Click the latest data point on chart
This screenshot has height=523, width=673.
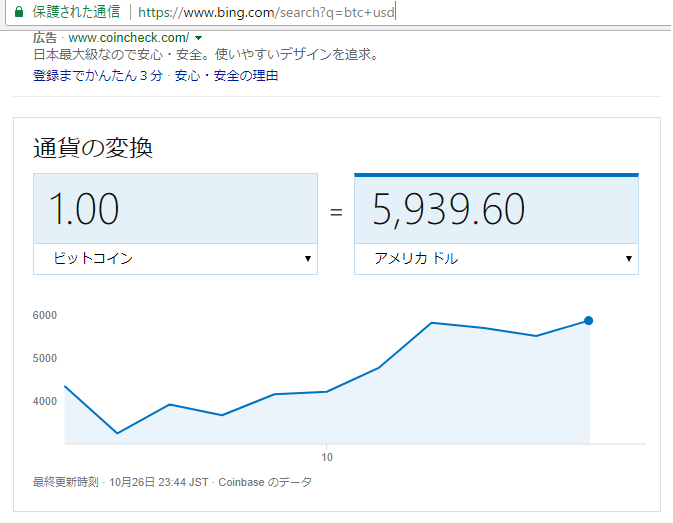588,320
